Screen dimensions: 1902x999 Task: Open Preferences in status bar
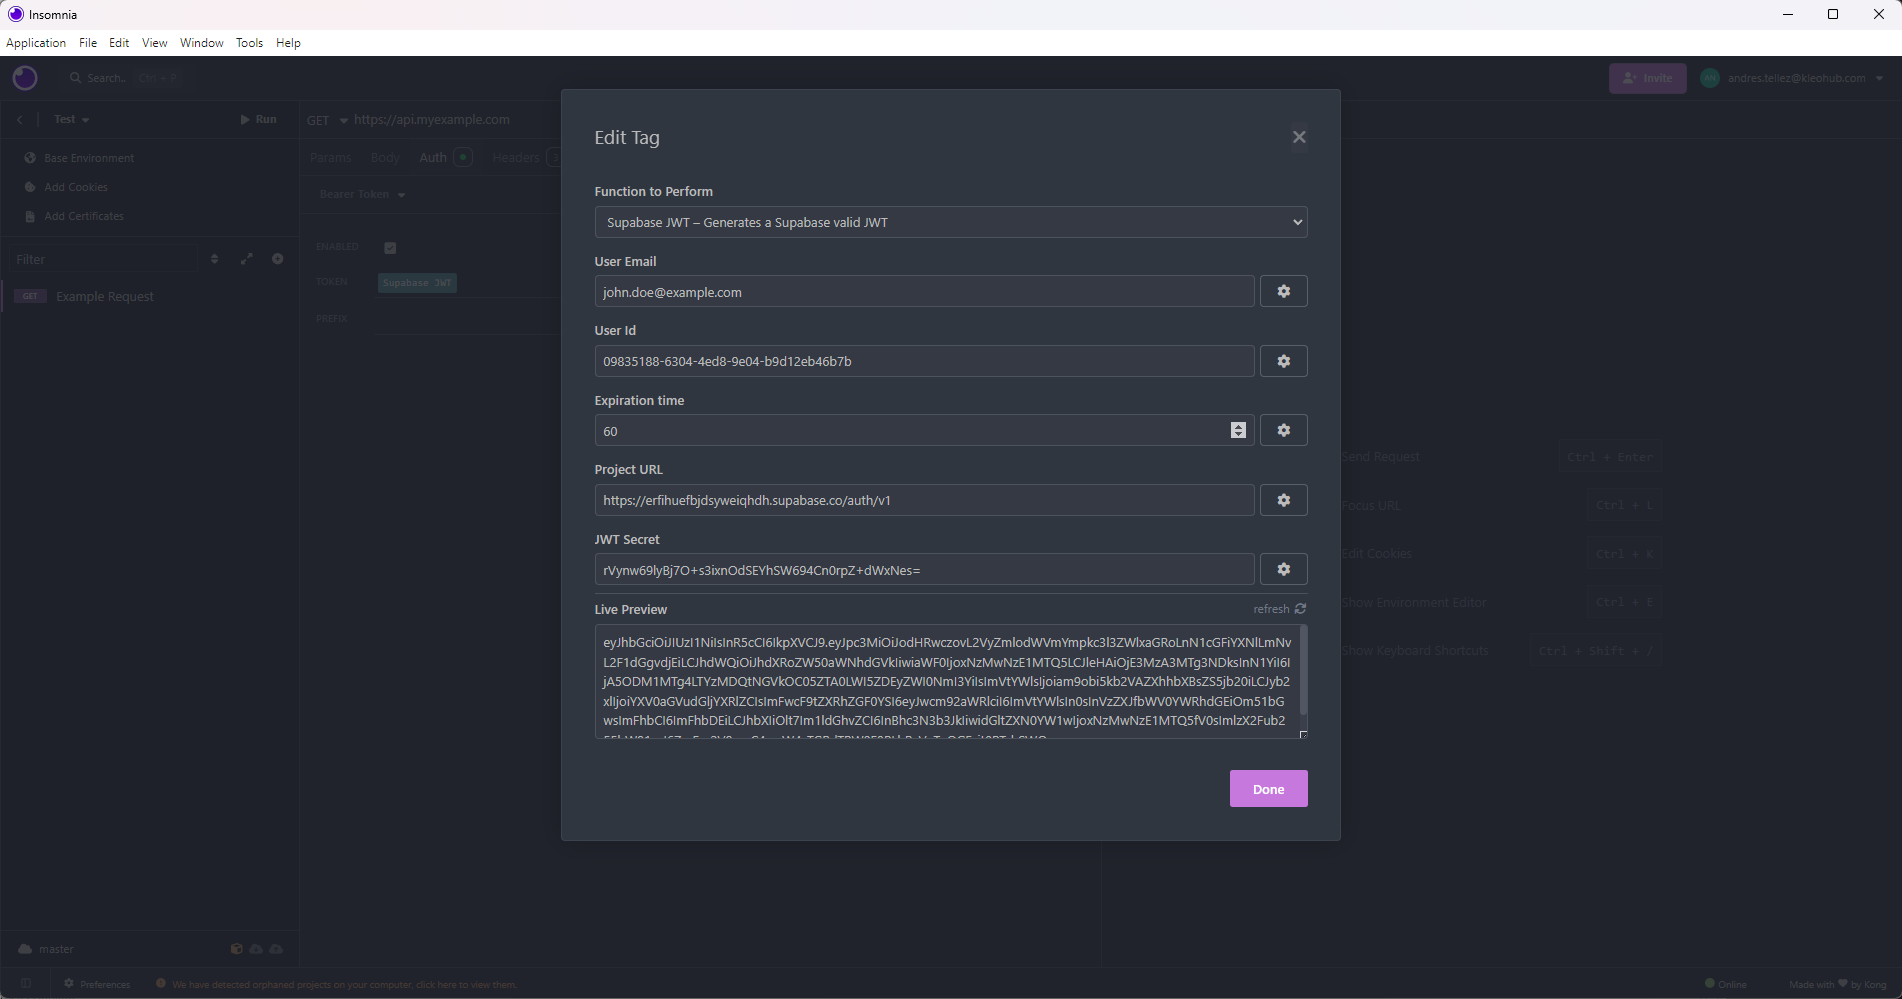(97, 984)
